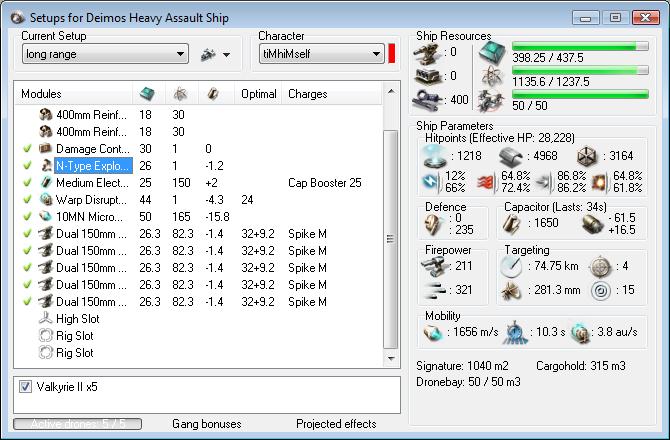This screenshot has width=670, height=440.
Task: Toggle the 10MN Microwarpdrive active checkmark
Action: (x=27, y=217)
